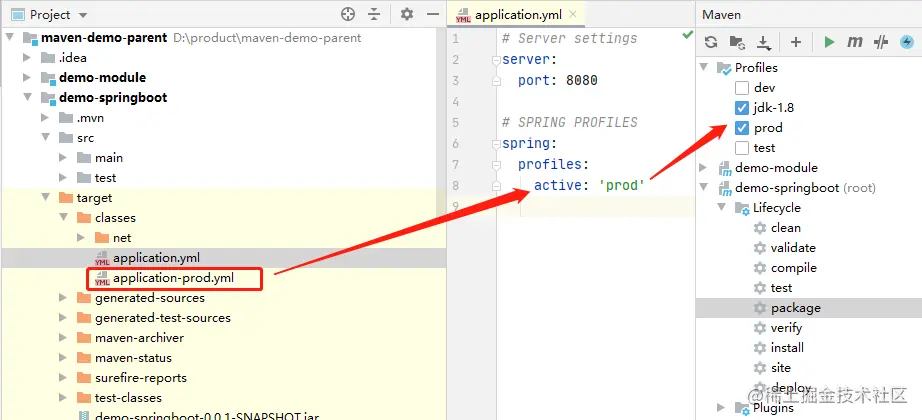Click the fold marker beside 'server:' line
Image resolution: width=922 pixels, height=420 pixels.
(496, 59)
